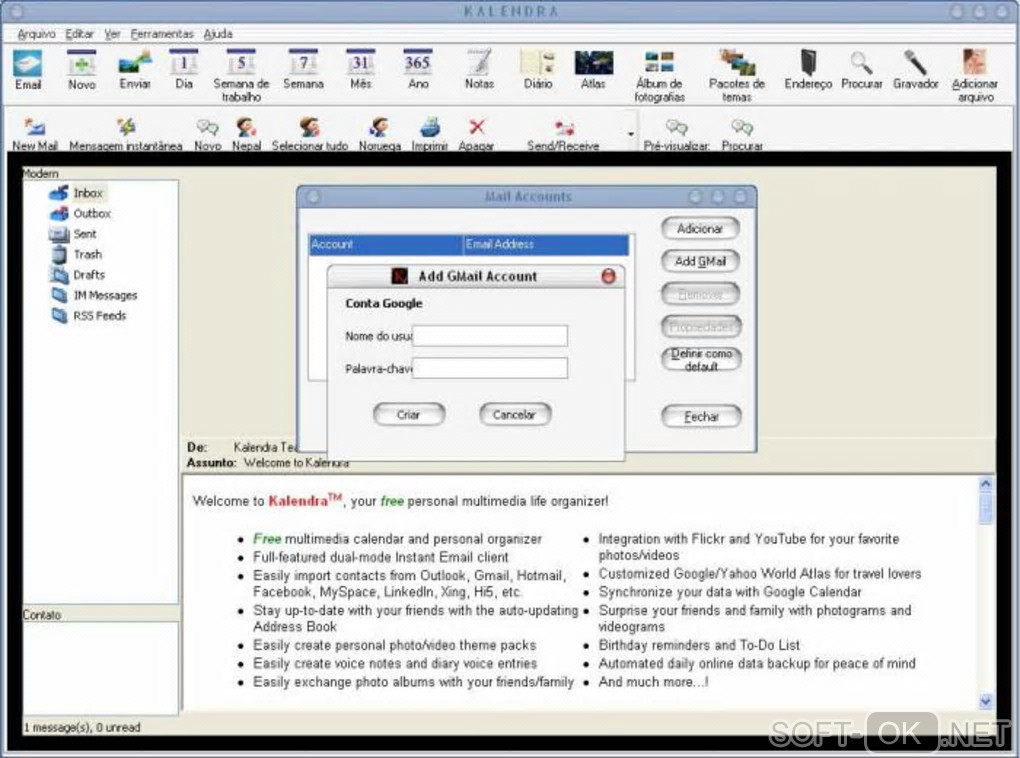Close the Add GMail Account dialog
The width and height of the screenshot is (1020, 758).
(608, 276)
